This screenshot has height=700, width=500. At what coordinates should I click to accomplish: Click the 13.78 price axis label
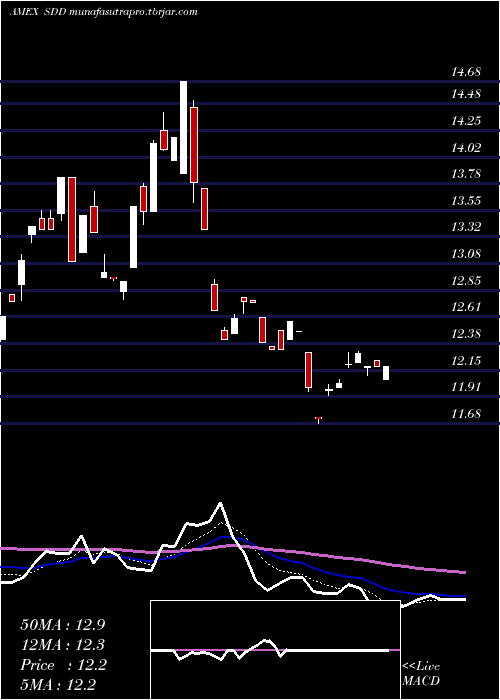pos(466,174)
